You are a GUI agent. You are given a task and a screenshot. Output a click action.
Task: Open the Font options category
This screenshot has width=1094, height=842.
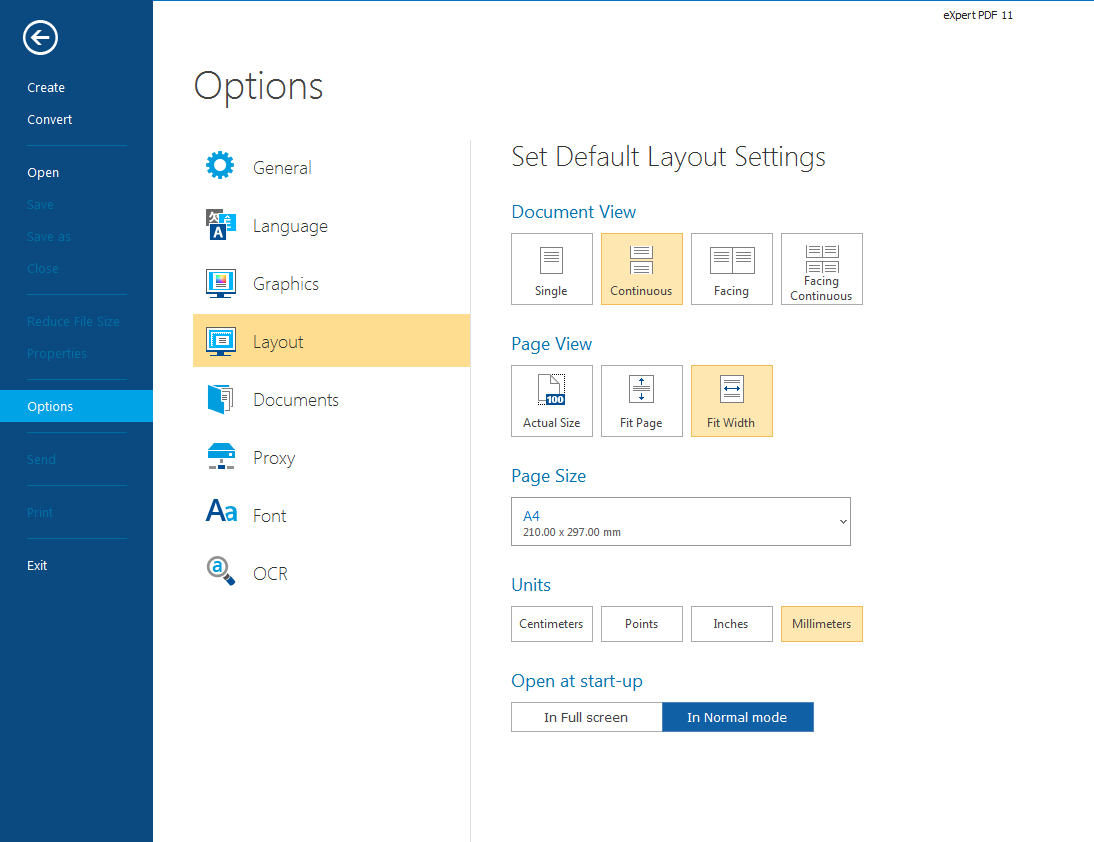tap(331, 515)
